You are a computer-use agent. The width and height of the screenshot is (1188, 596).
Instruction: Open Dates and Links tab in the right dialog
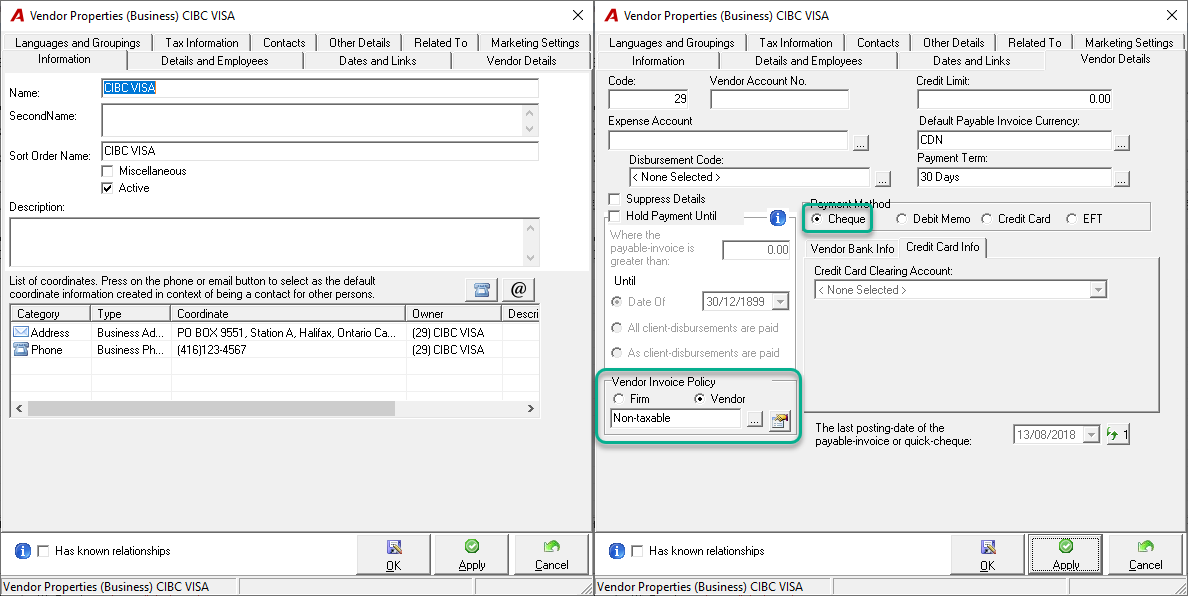click(x=971, y=61)
